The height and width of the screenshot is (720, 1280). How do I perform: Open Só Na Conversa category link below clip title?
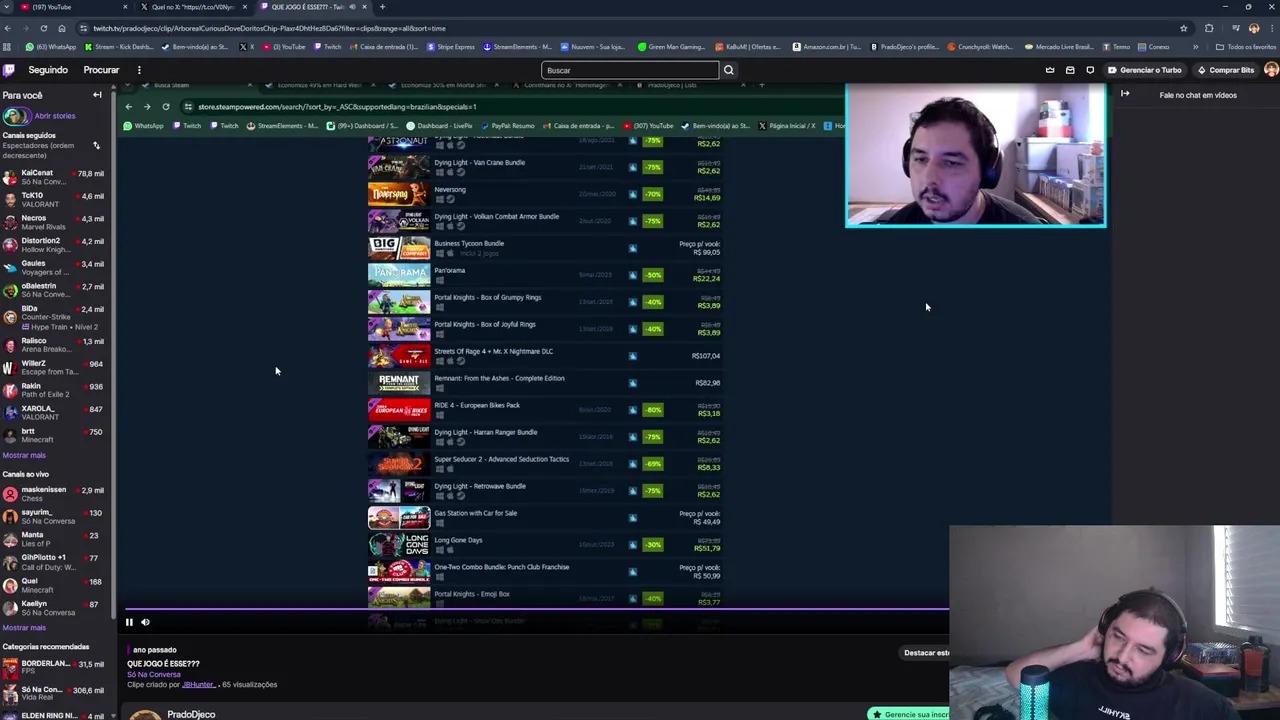coord(153,674)
